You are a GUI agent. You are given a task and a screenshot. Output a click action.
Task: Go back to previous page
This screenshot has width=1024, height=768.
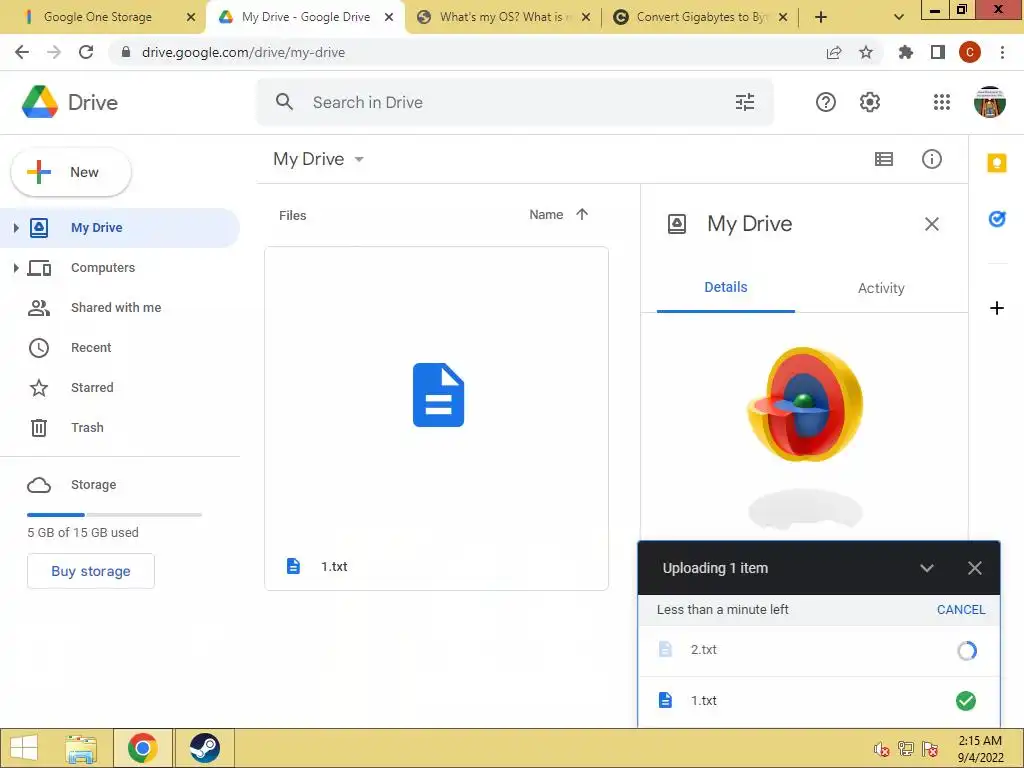point(22,52)
